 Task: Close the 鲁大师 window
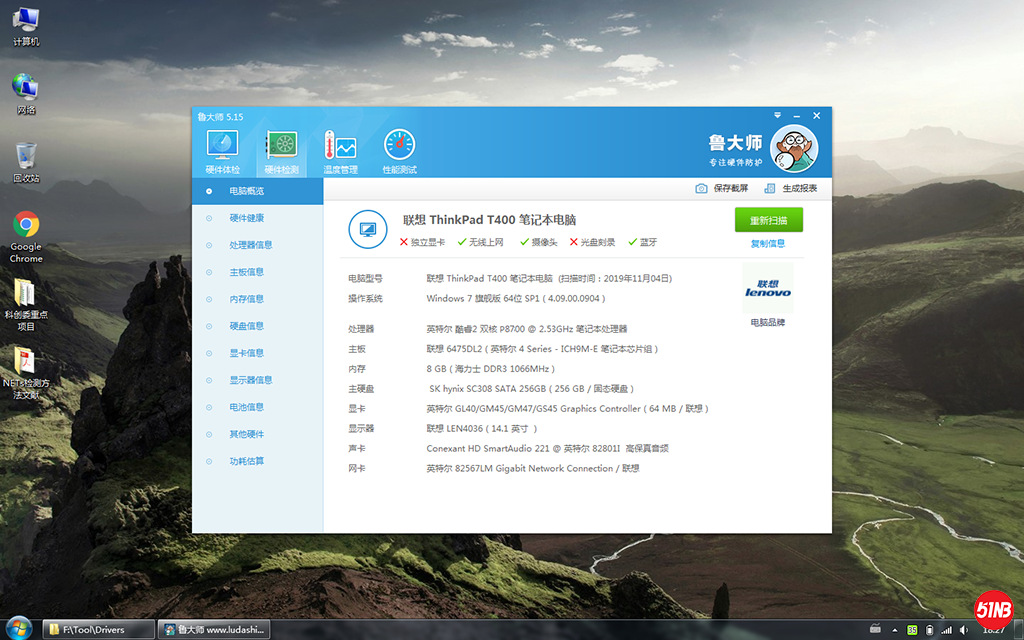click(x=816, y=116)
